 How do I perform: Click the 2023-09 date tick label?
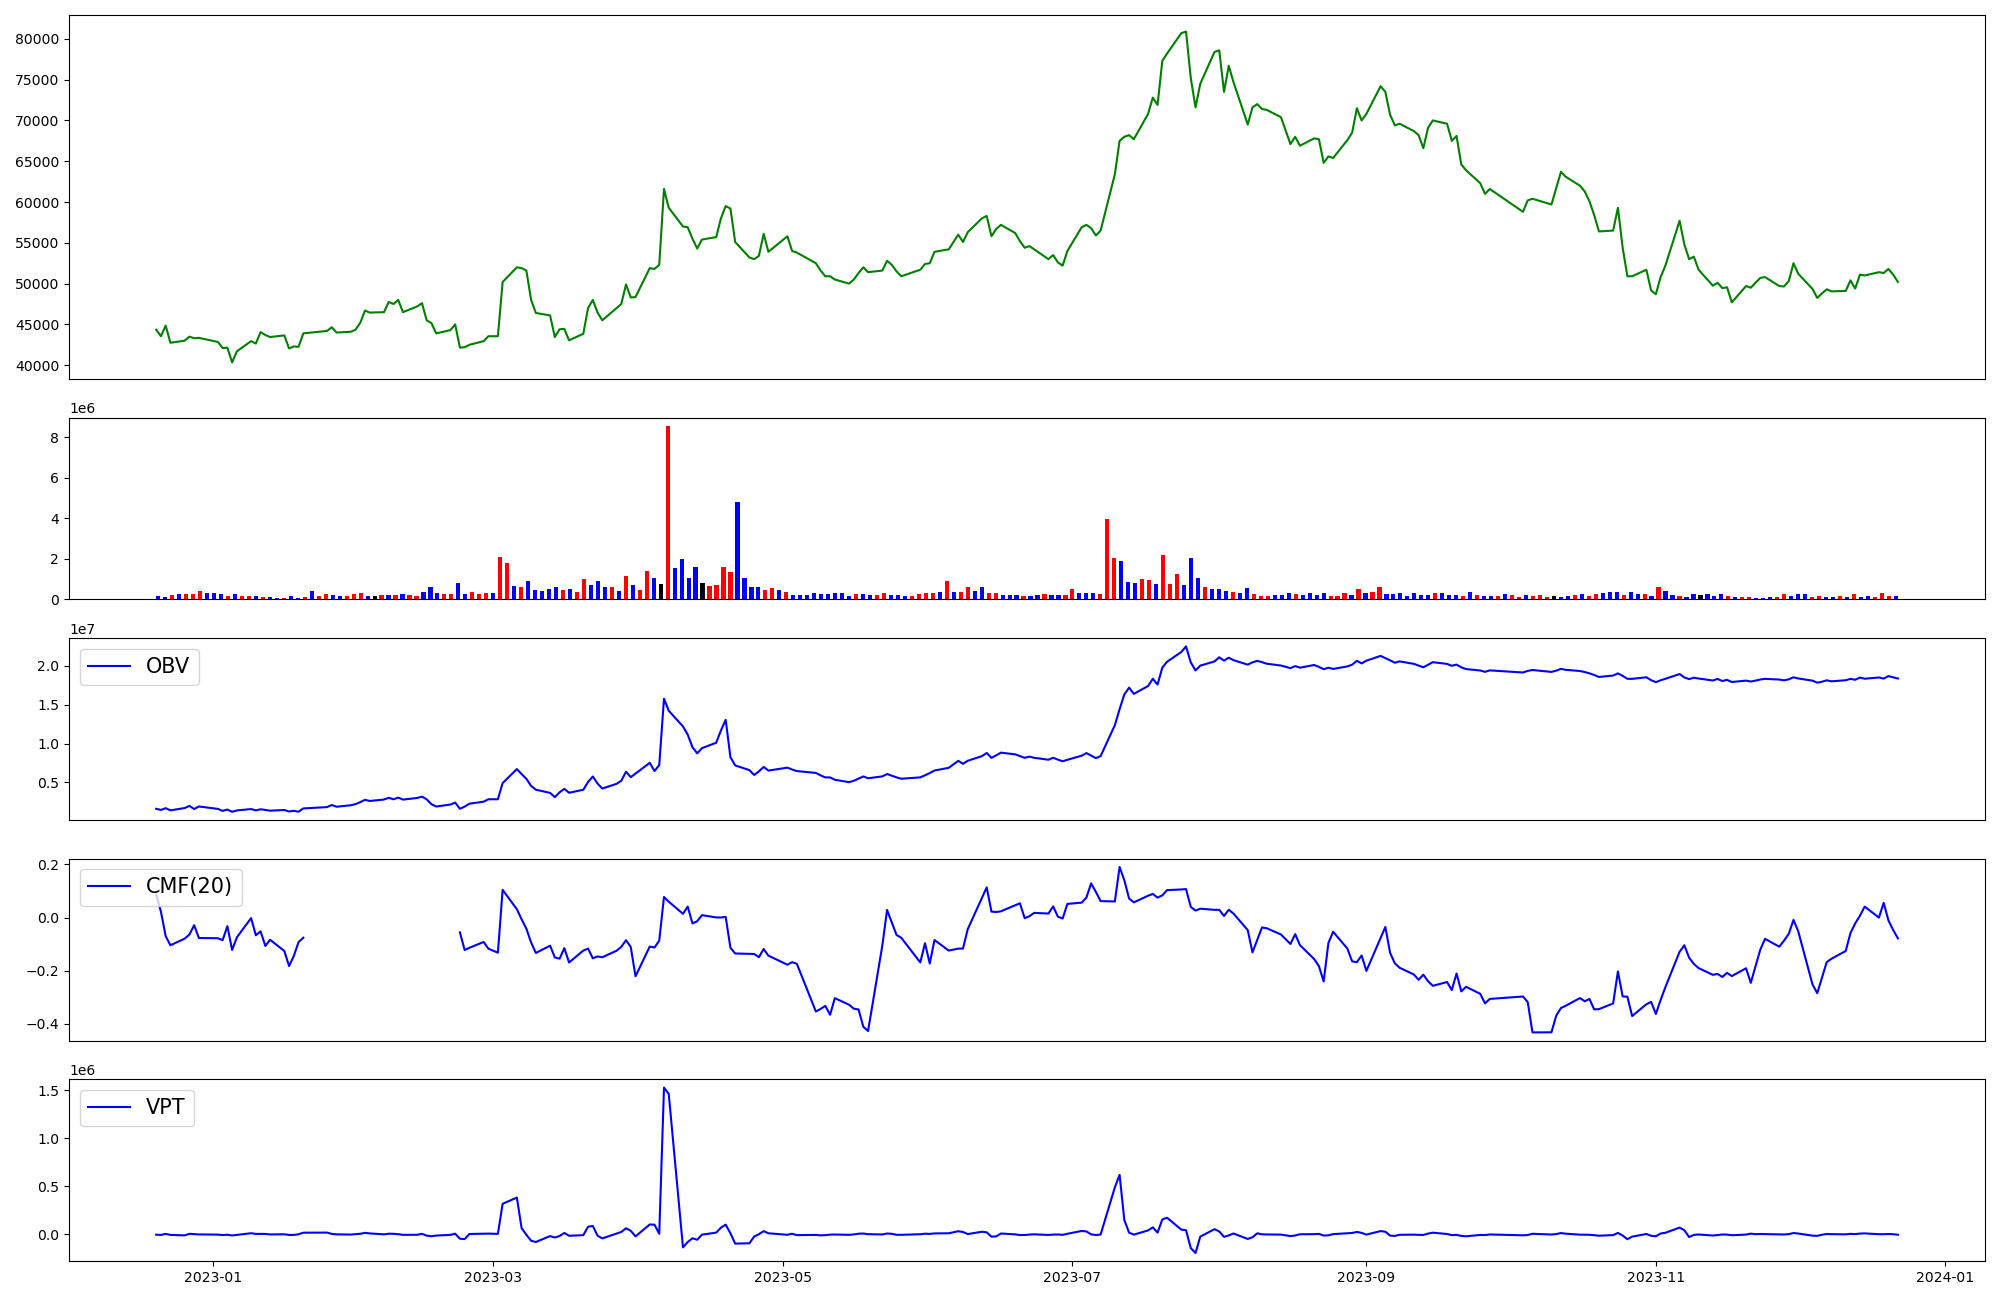pos(1366,1276)
